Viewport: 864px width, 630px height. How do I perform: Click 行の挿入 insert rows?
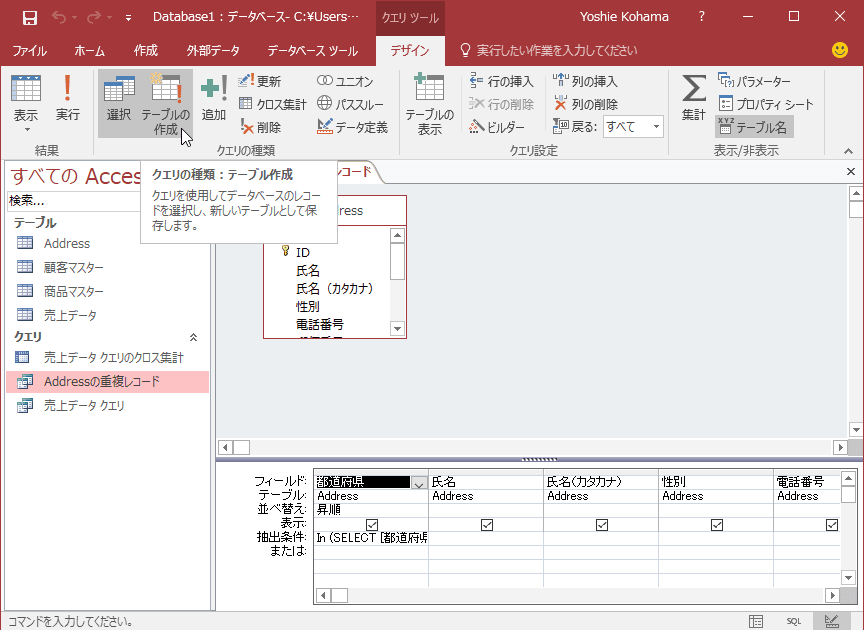pyautogui.click(x=501, y=81)
